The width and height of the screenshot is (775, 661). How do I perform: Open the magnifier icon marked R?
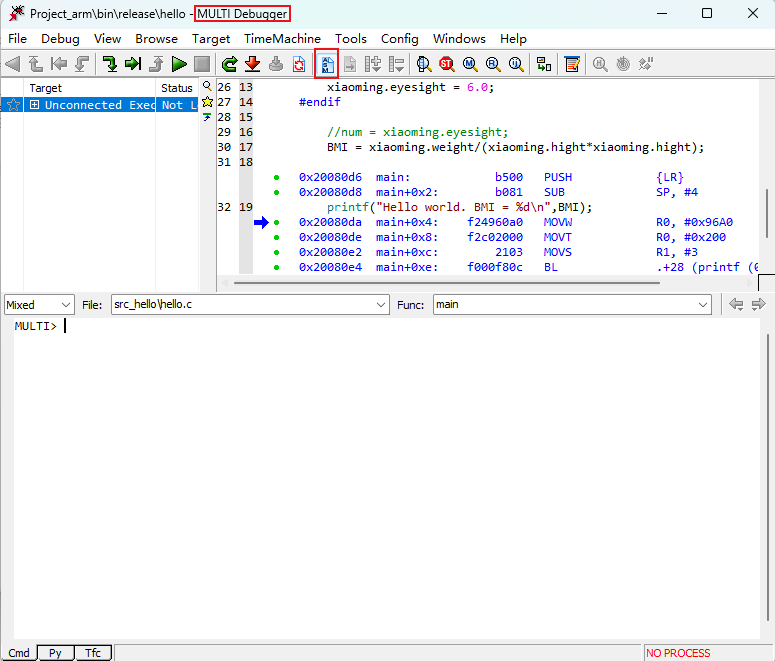pyautogui.click(x=492, y=64)
